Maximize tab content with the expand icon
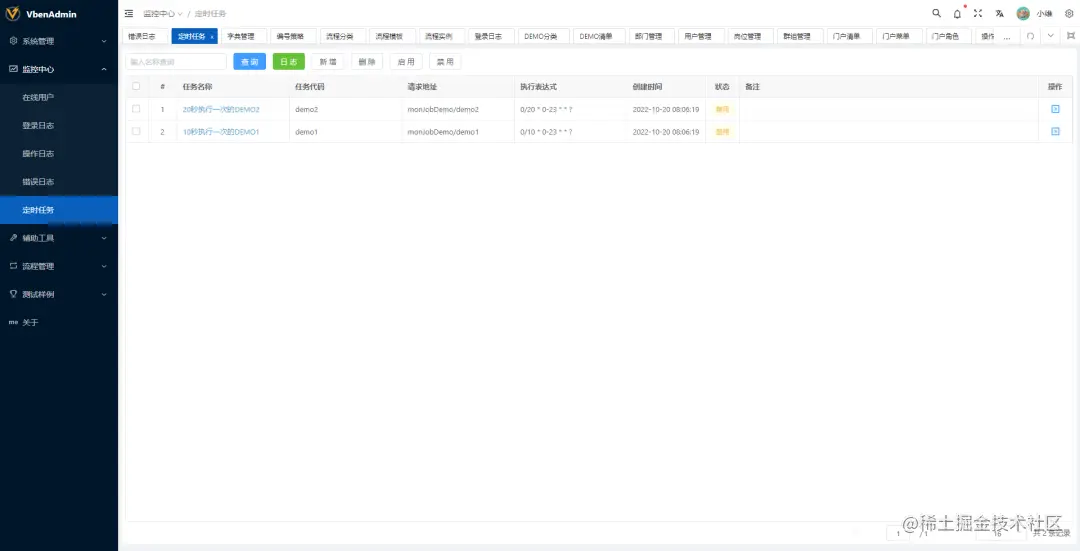1080x551 pixels. click(x=1070, y=36)
